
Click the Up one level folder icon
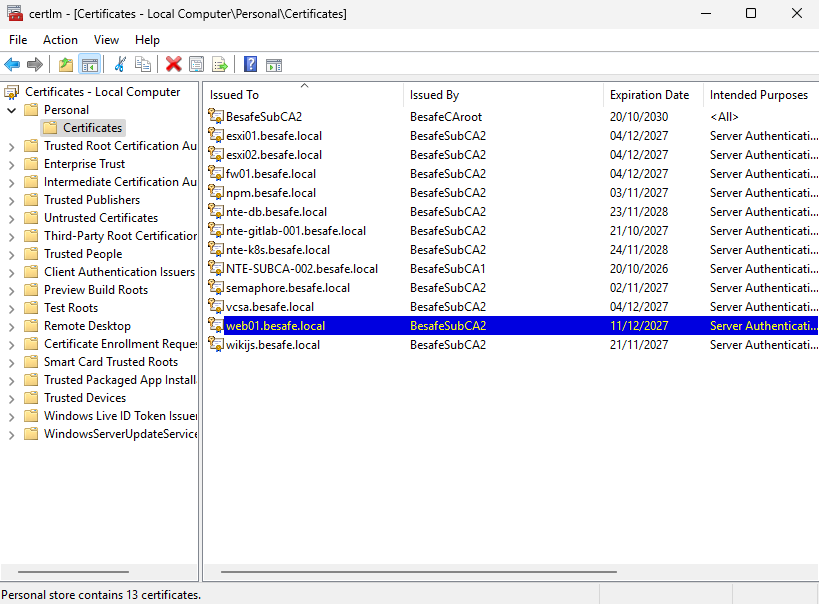pos(66,65)
